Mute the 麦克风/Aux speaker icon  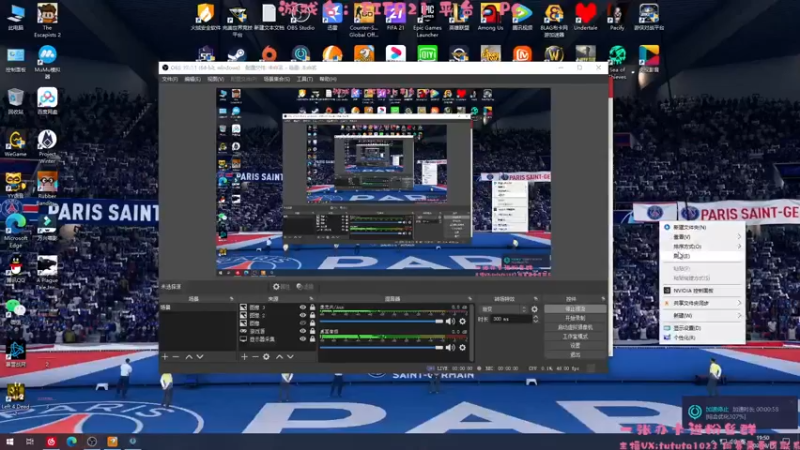tap(450, 321)
